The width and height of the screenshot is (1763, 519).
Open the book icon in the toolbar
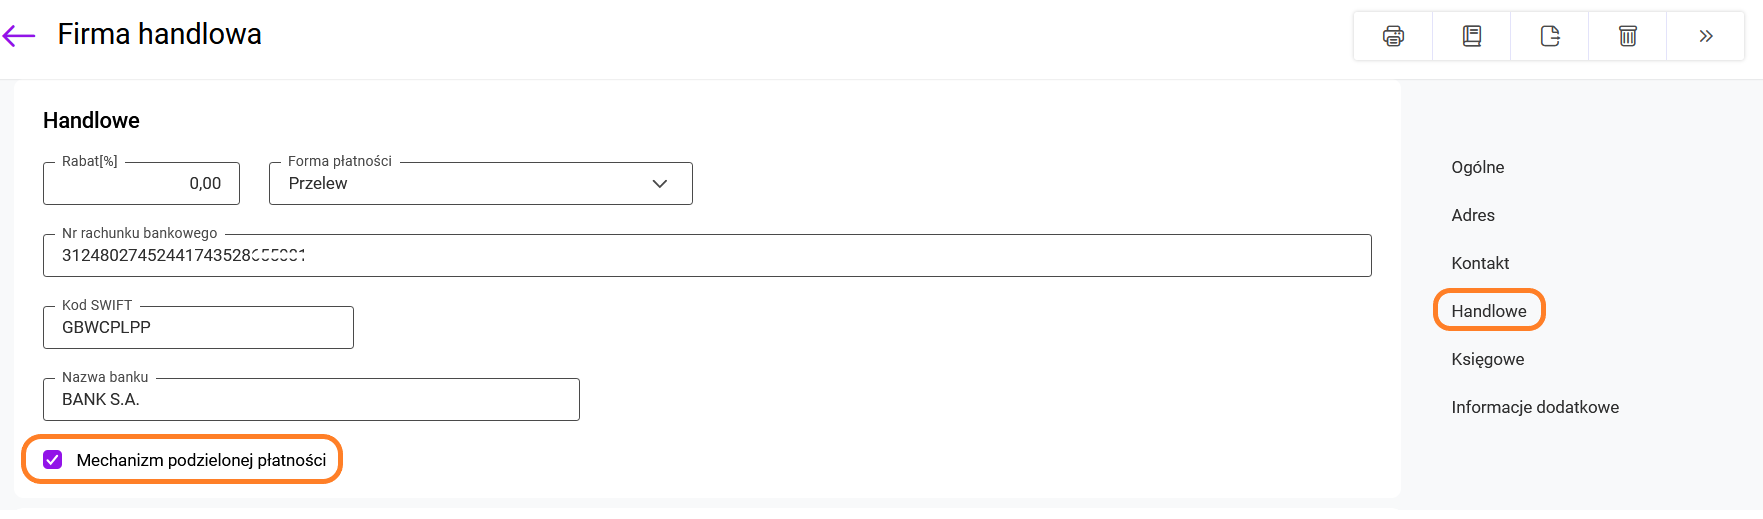(x=1471, y=36)
